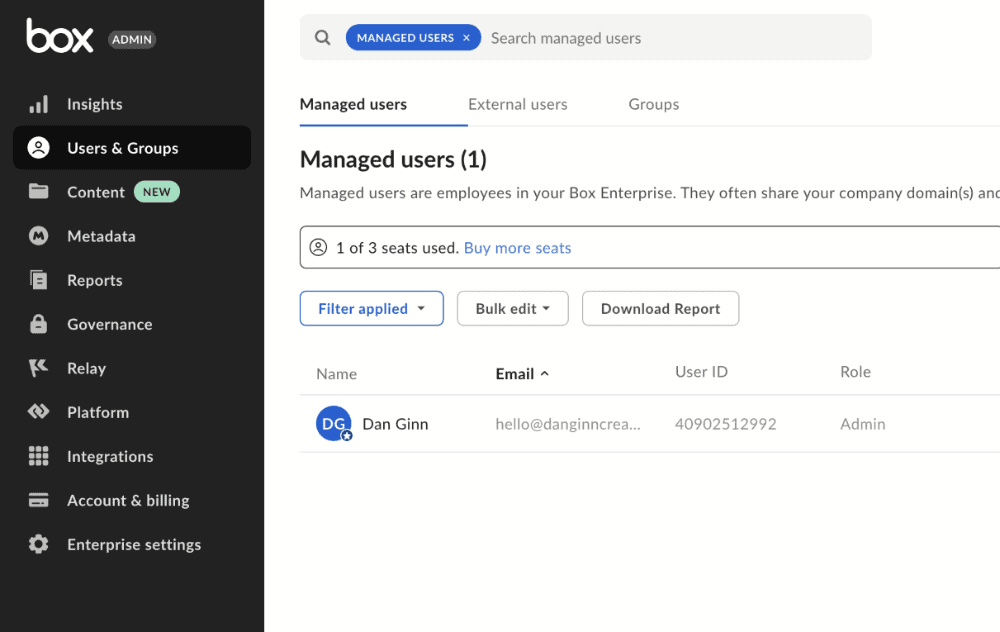Click the Governance lock icon
Screen dimensions: 1000x632
pyautogui.click(x=38, y=324)
